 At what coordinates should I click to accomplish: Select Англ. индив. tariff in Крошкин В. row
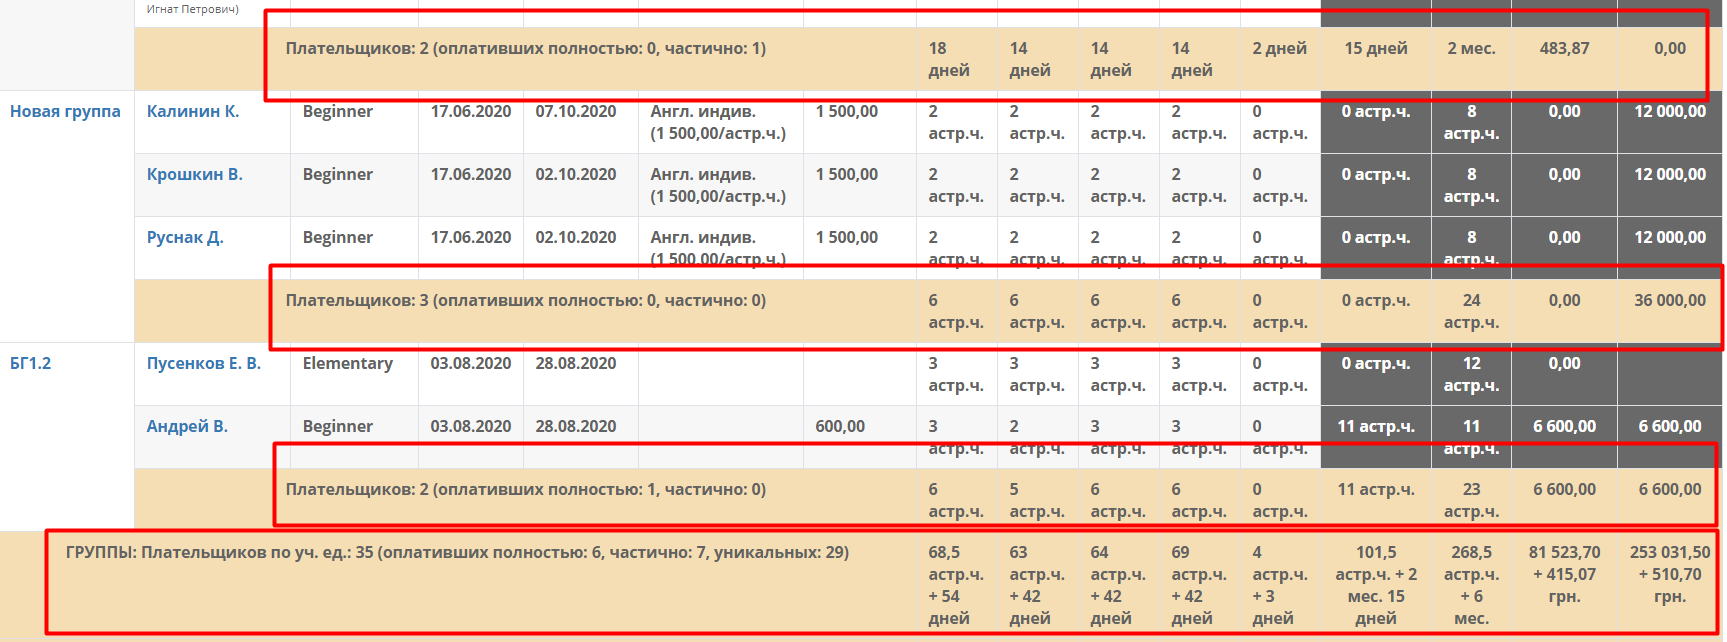click(x=718, y=185)
